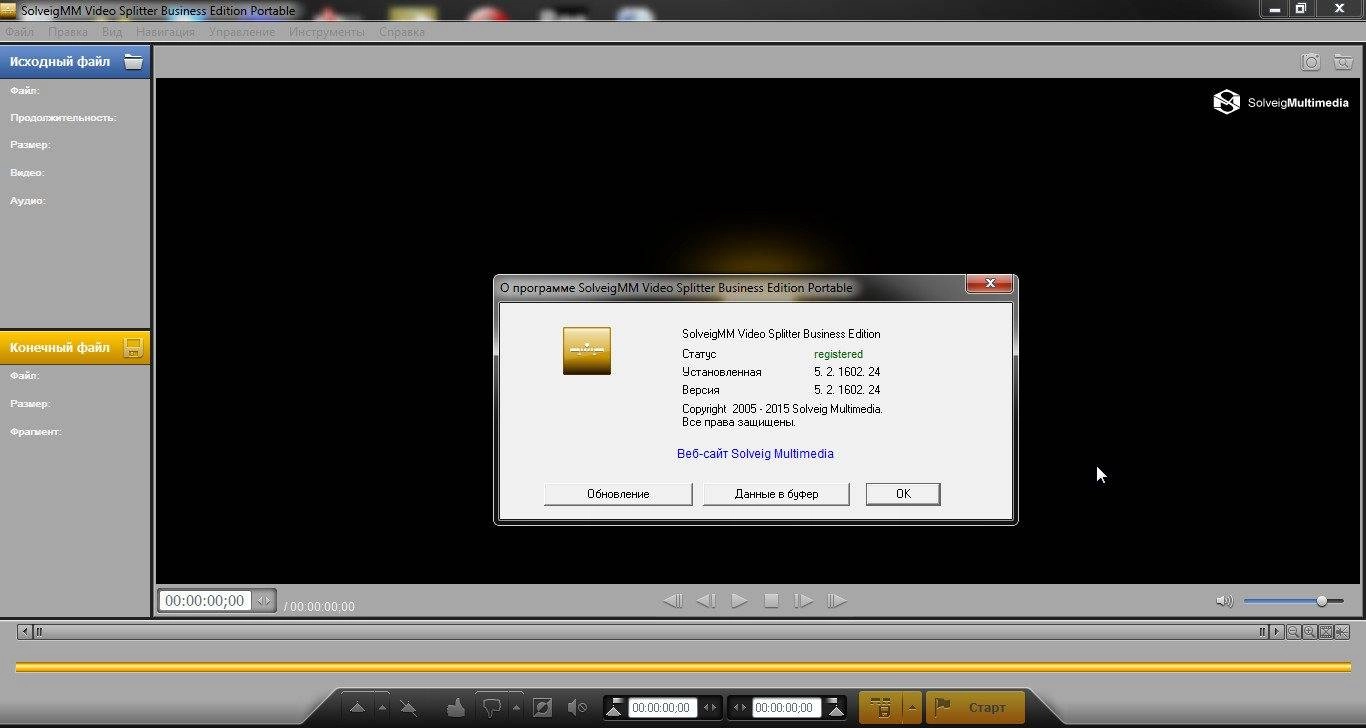Open source file folder icon
The image size is (1366, 728).
click(133, 61)
